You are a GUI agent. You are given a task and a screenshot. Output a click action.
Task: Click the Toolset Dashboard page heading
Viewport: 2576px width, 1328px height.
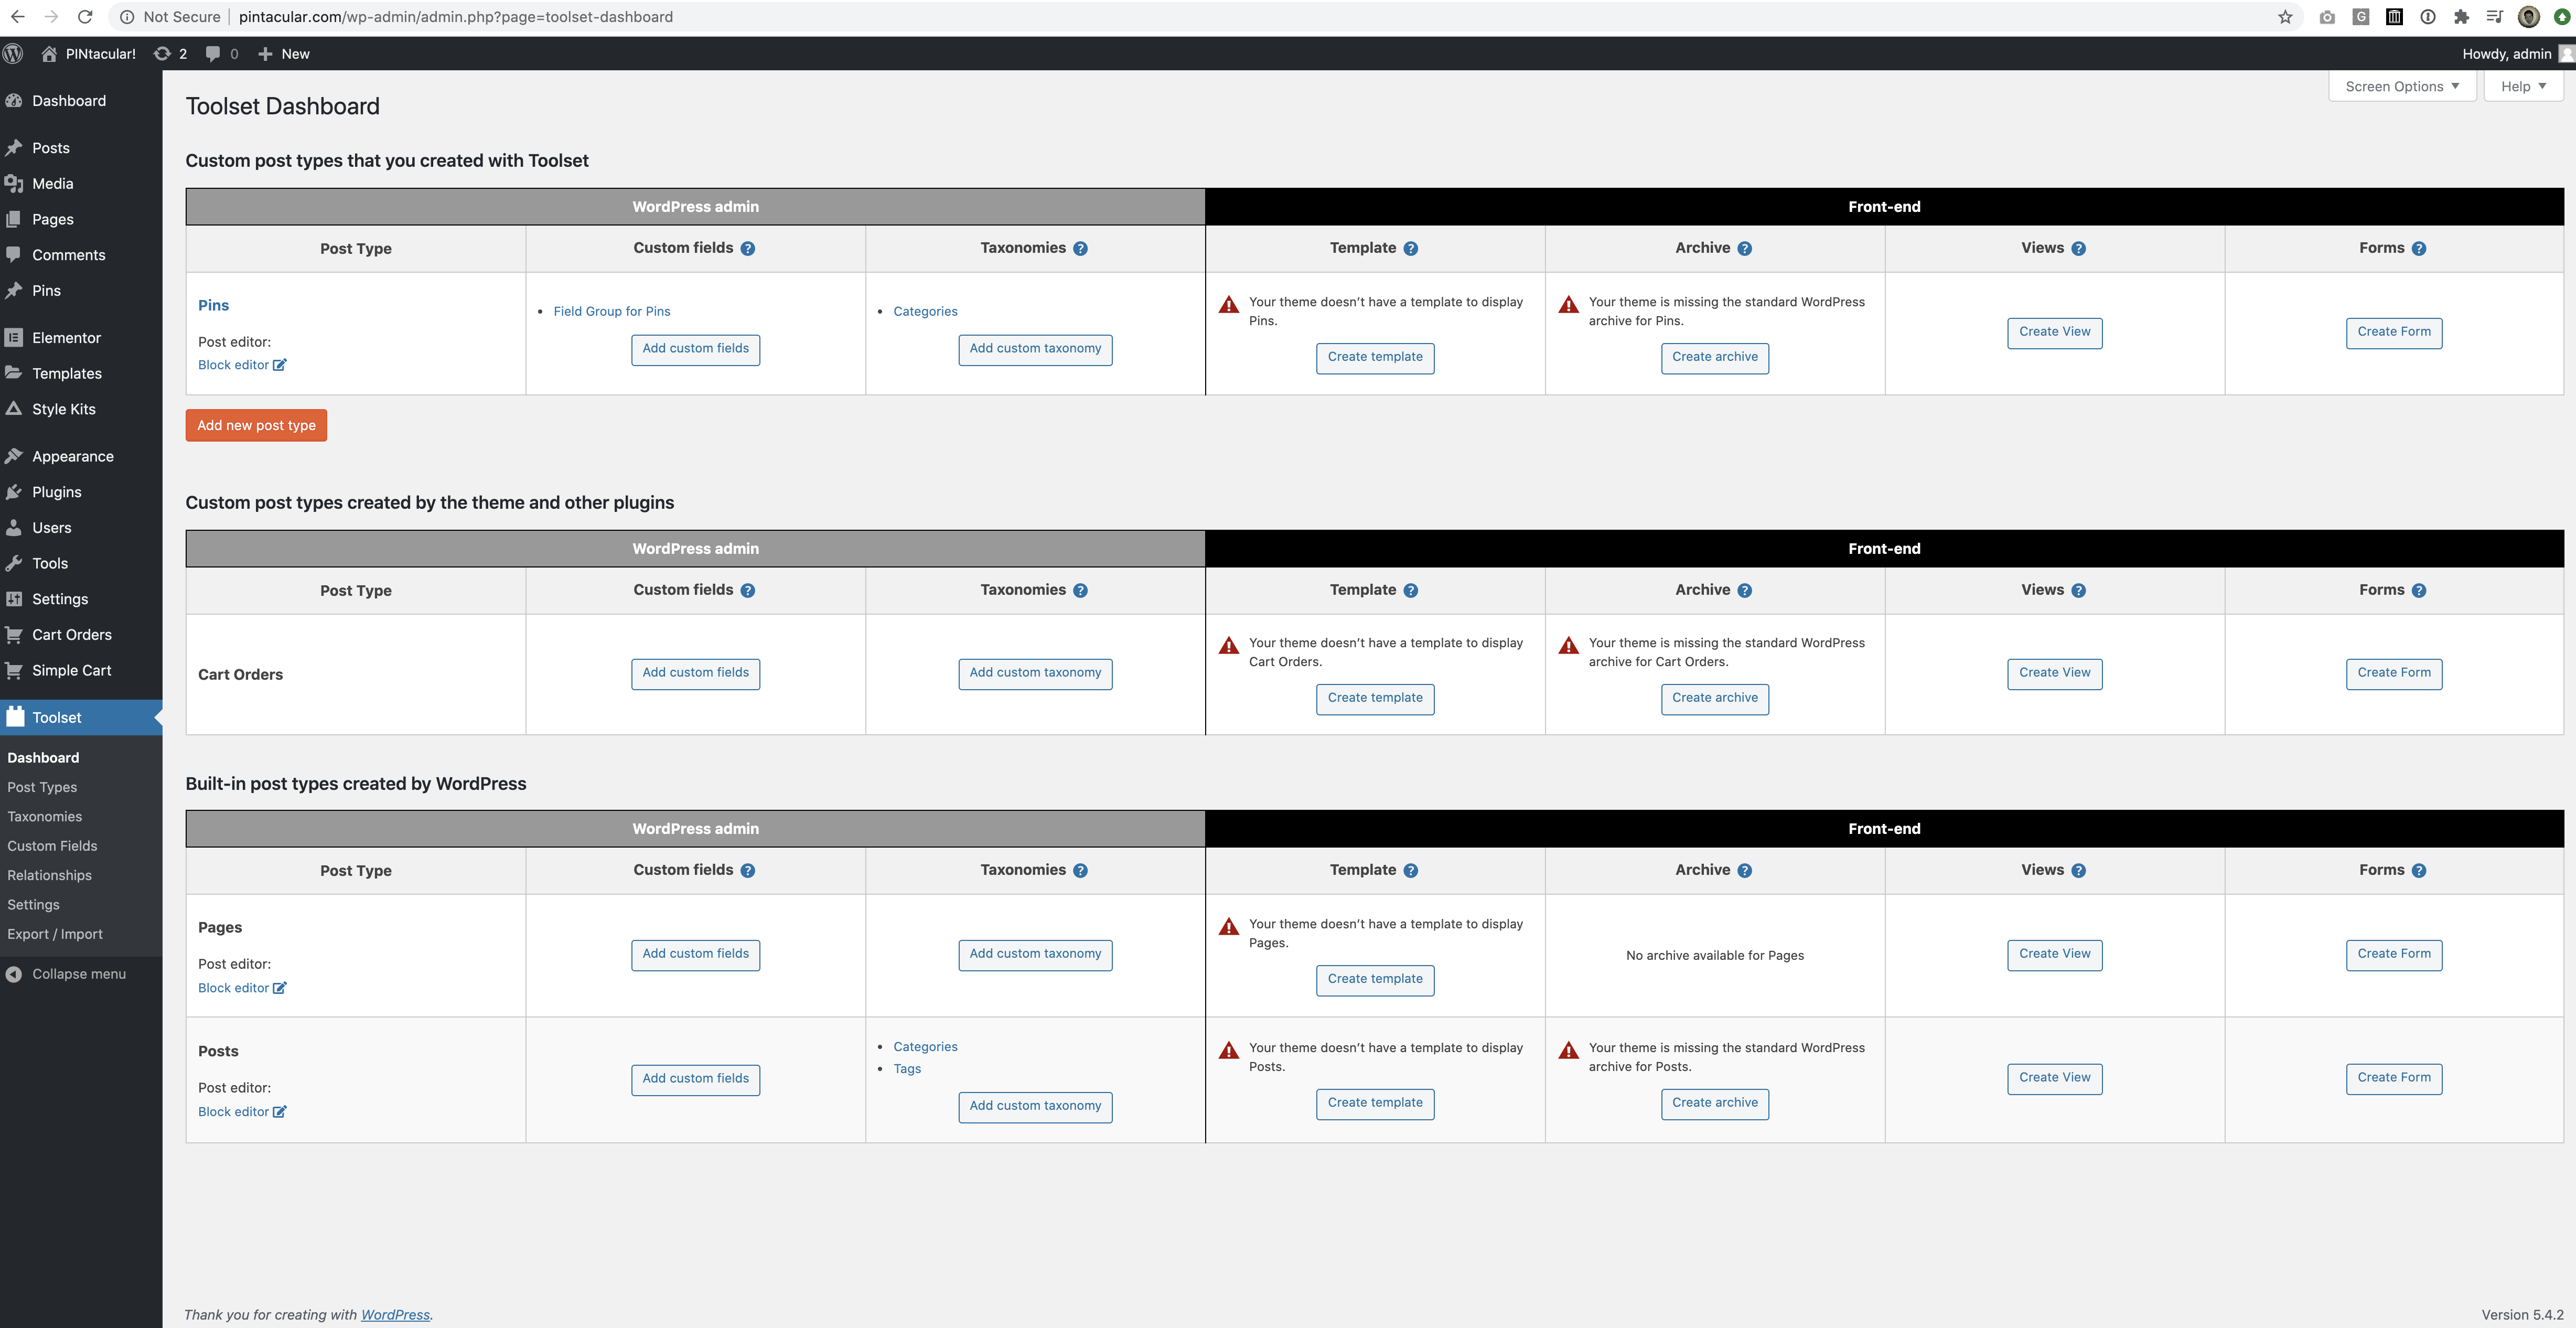click(282, 106)
